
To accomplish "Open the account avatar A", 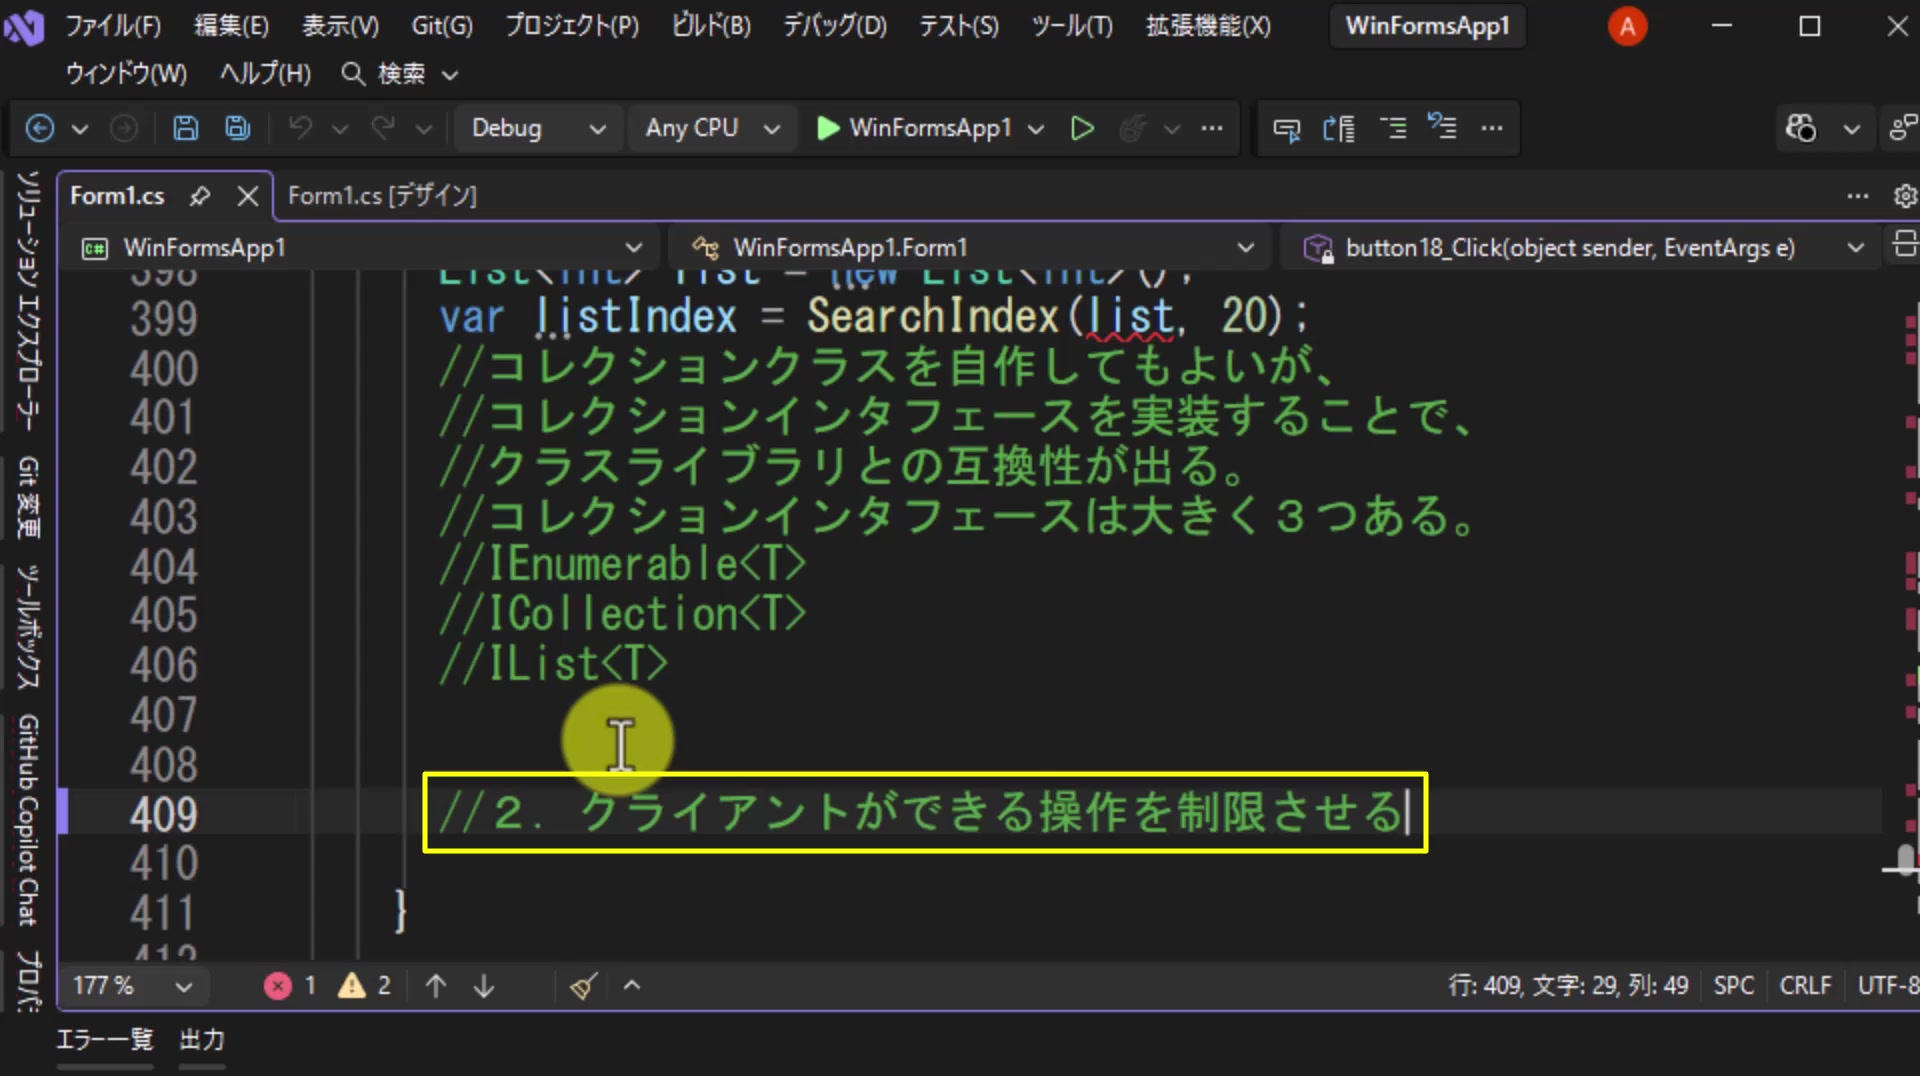I will (x=1627, y=27).
